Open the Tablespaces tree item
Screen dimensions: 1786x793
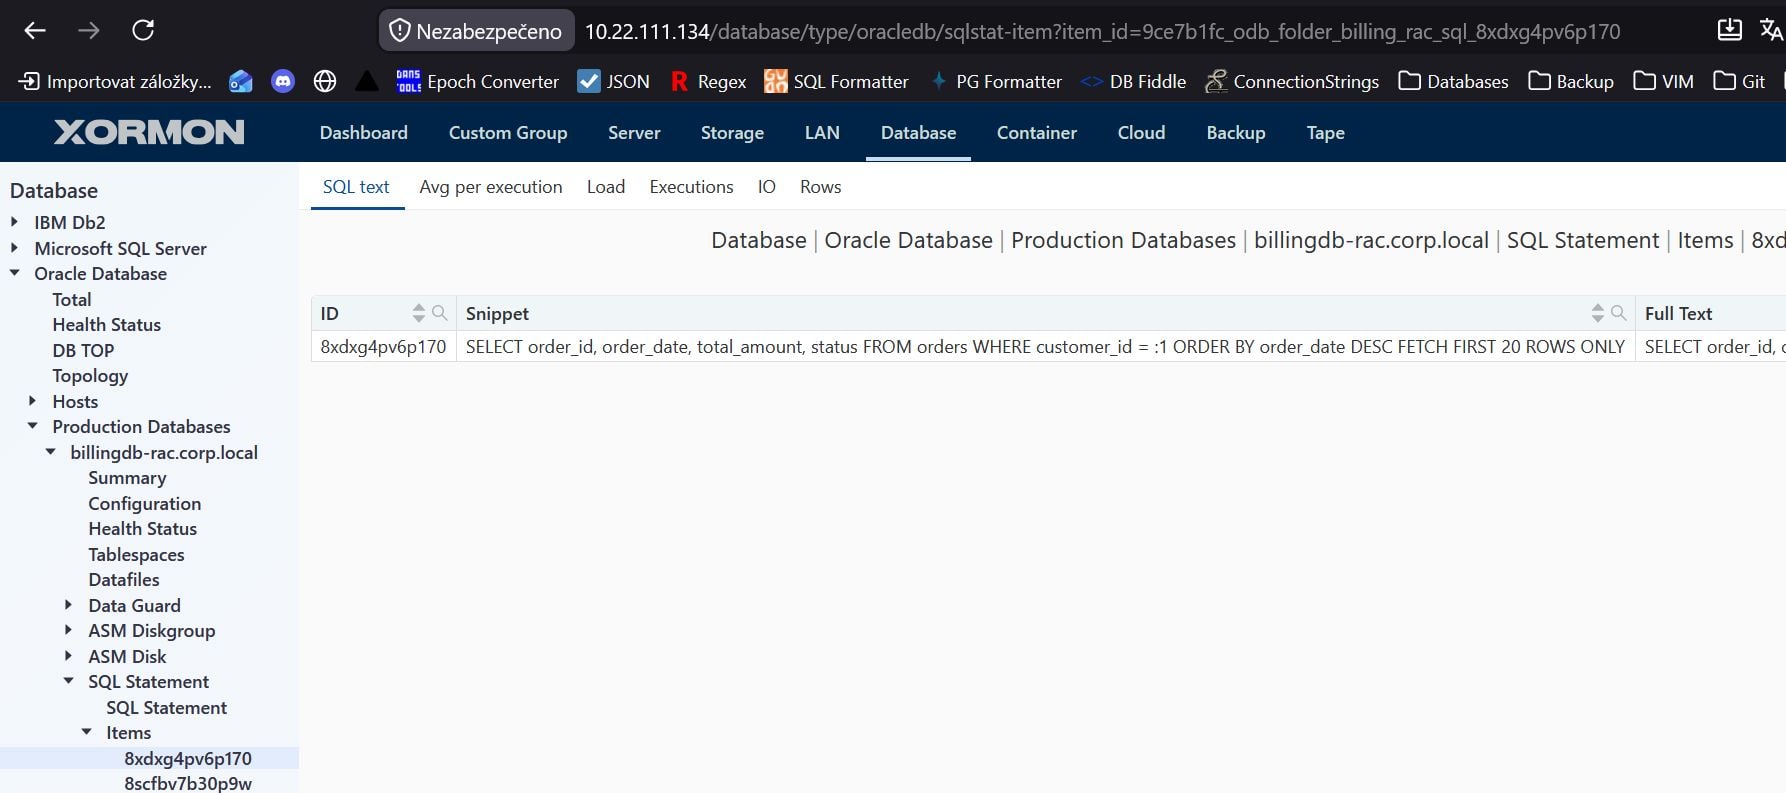point(136,554)
